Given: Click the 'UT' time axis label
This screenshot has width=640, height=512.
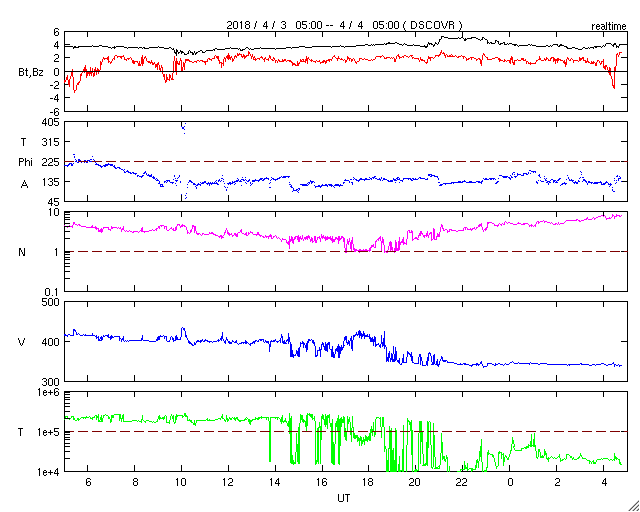Looking at the screenshot, I should click(x=343, y=498).
